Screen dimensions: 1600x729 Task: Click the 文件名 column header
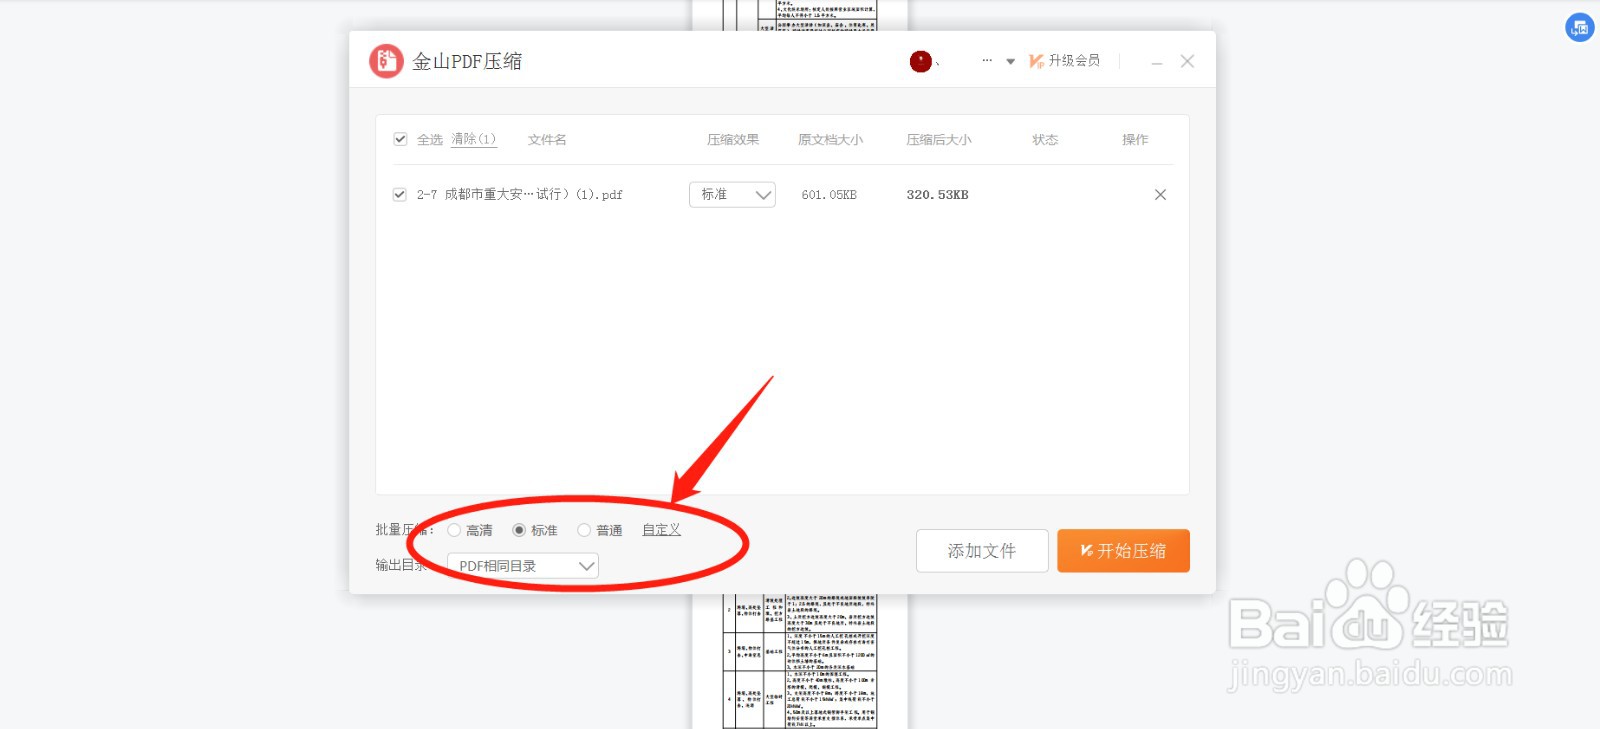(x=547, y=139)
